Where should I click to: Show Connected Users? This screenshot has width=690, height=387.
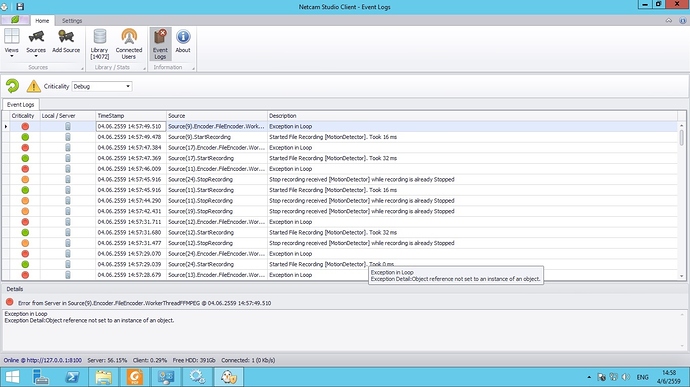[x=129, y=44]
